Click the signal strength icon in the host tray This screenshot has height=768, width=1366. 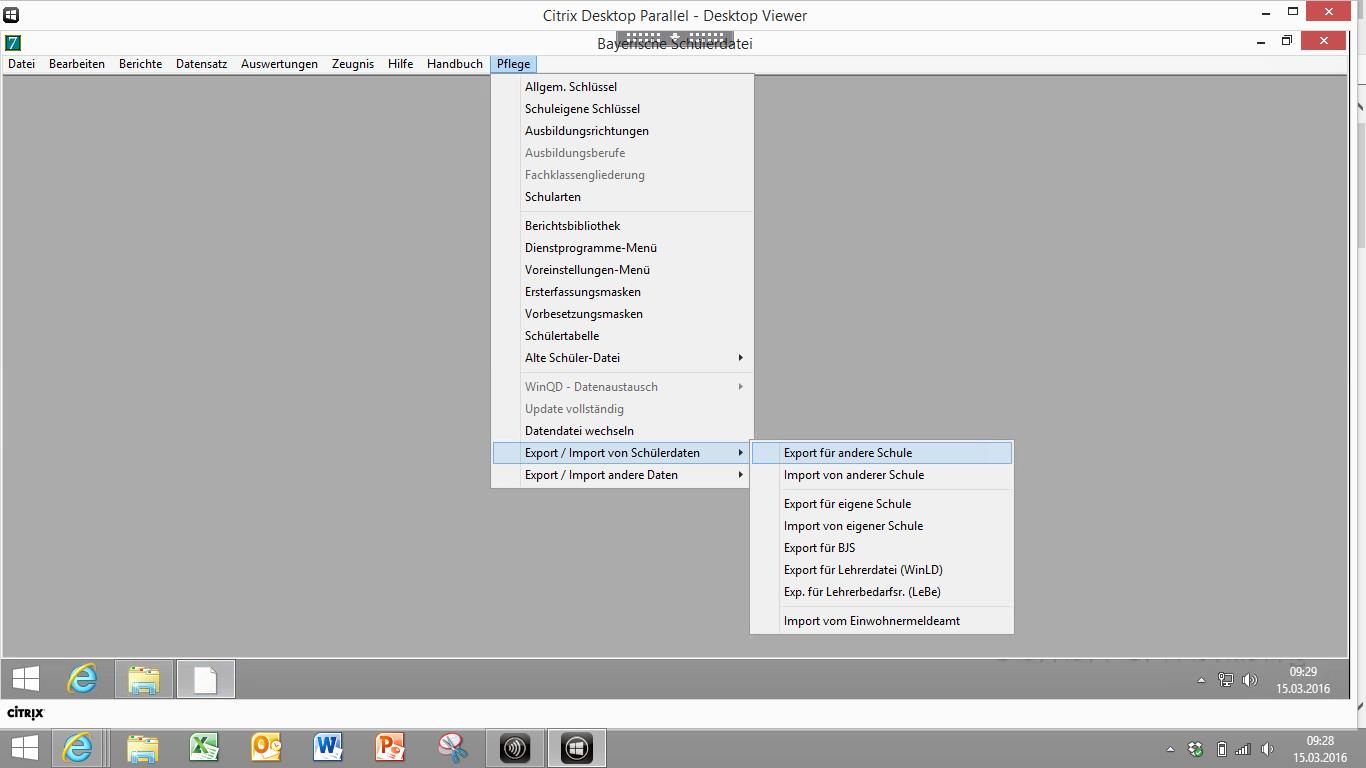1243,749
